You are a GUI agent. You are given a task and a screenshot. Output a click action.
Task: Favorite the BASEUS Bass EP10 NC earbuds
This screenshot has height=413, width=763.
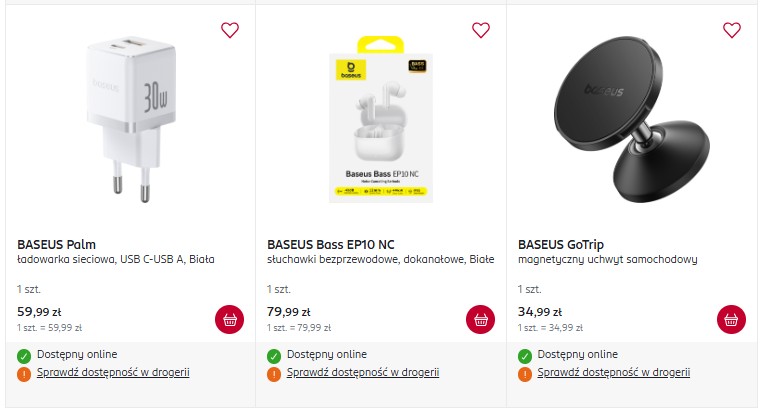click(x=481, y=30)
